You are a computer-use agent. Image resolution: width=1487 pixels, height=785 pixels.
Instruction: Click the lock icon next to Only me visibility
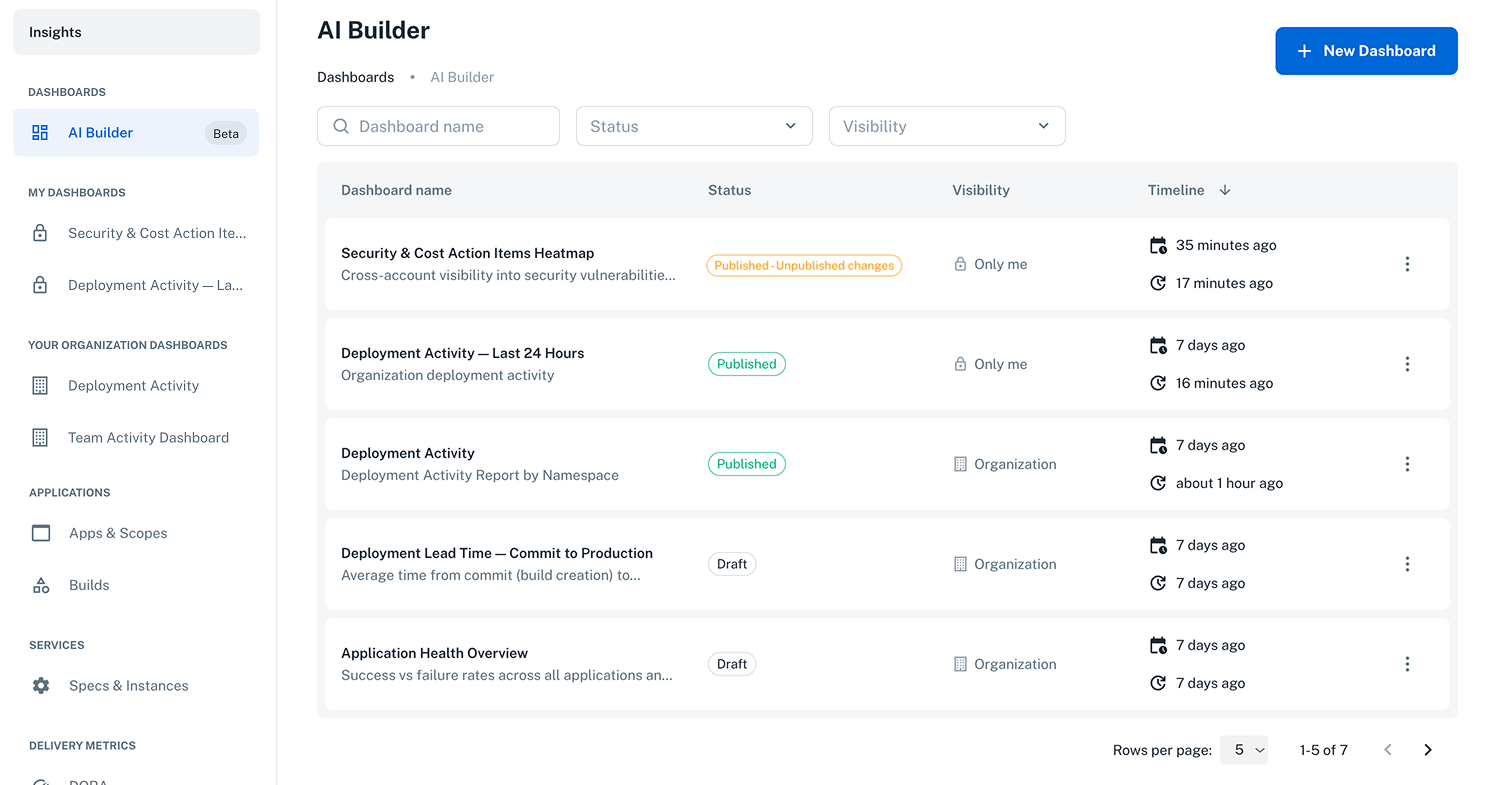[960, 263]
